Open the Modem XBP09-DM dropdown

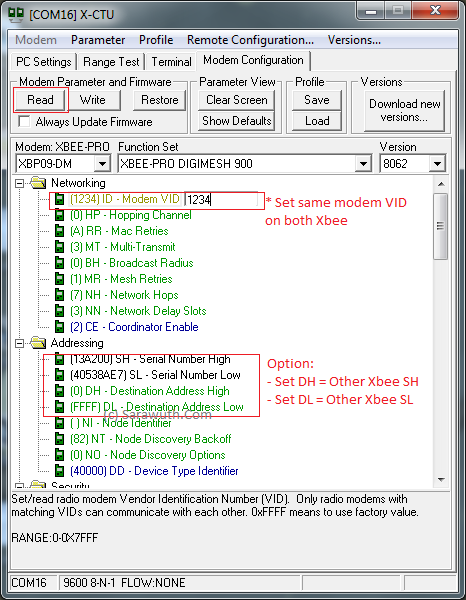pyautogui.click(x=102, y=164)
